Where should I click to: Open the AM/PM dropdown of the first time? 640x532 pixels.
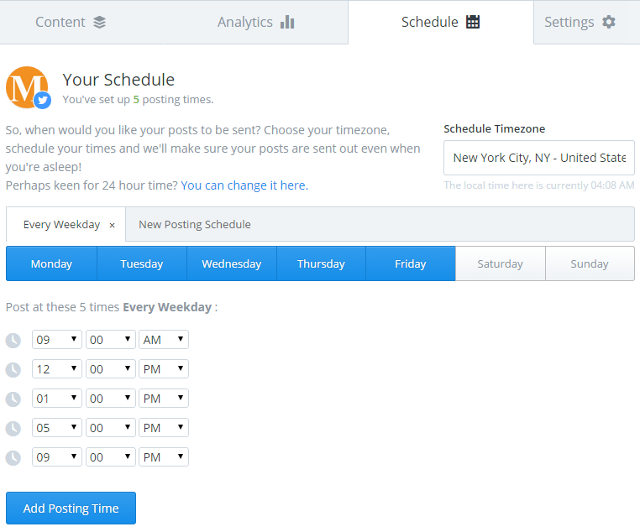[164, 340]
